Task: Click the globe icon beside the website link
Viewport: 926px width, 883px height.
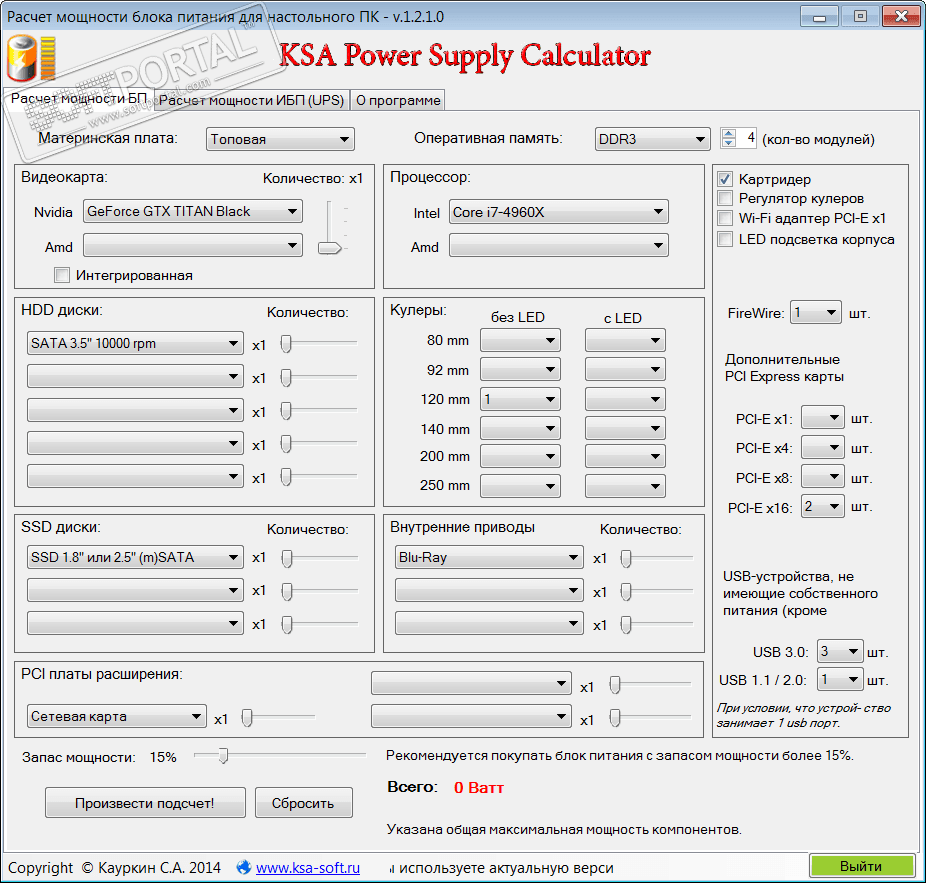Action: (243, 867)
